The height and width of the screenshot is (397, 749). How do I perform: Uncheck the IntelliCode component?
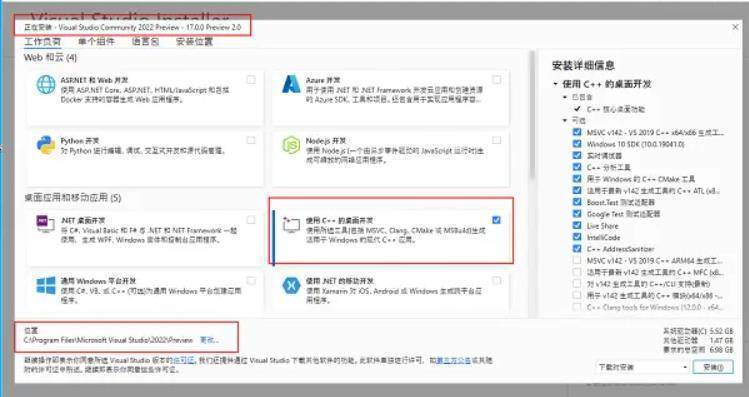click(577, 237)
